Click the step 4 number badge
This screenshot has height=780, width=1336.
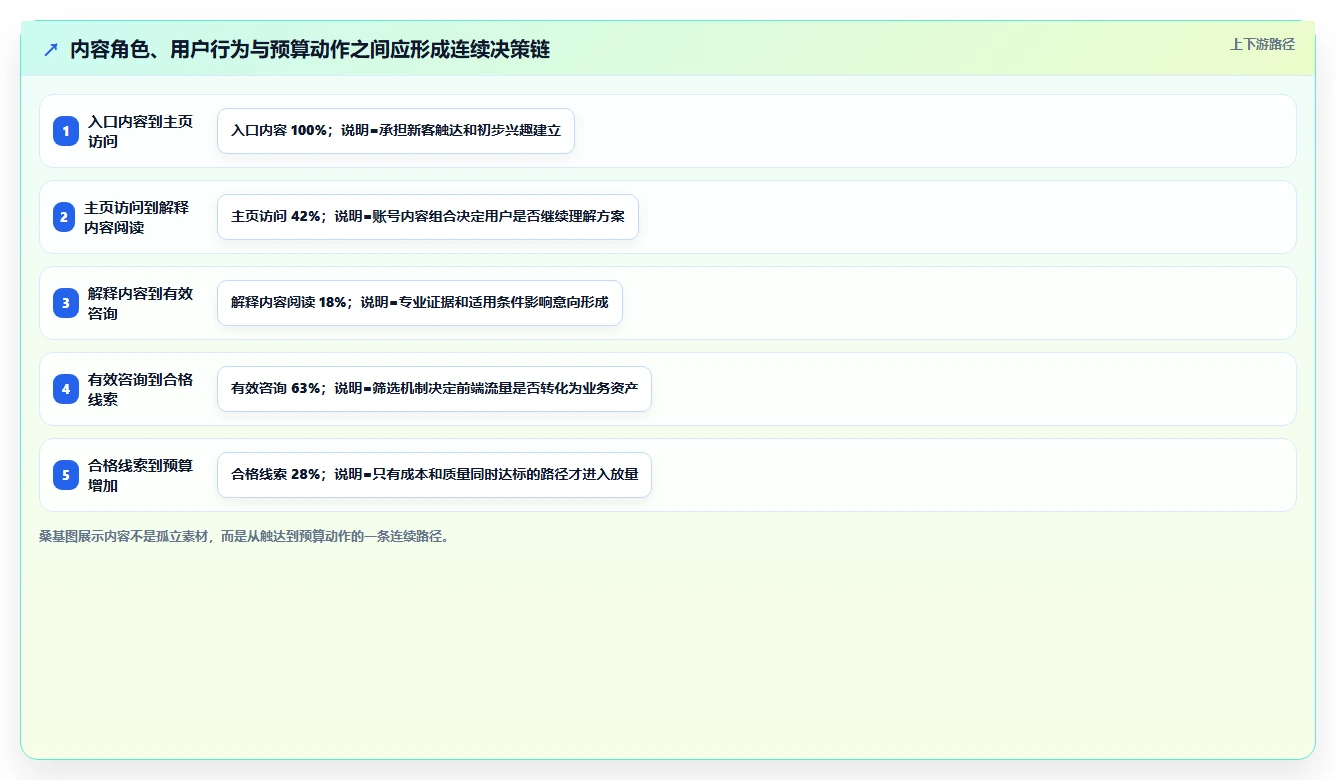(66, 389)
